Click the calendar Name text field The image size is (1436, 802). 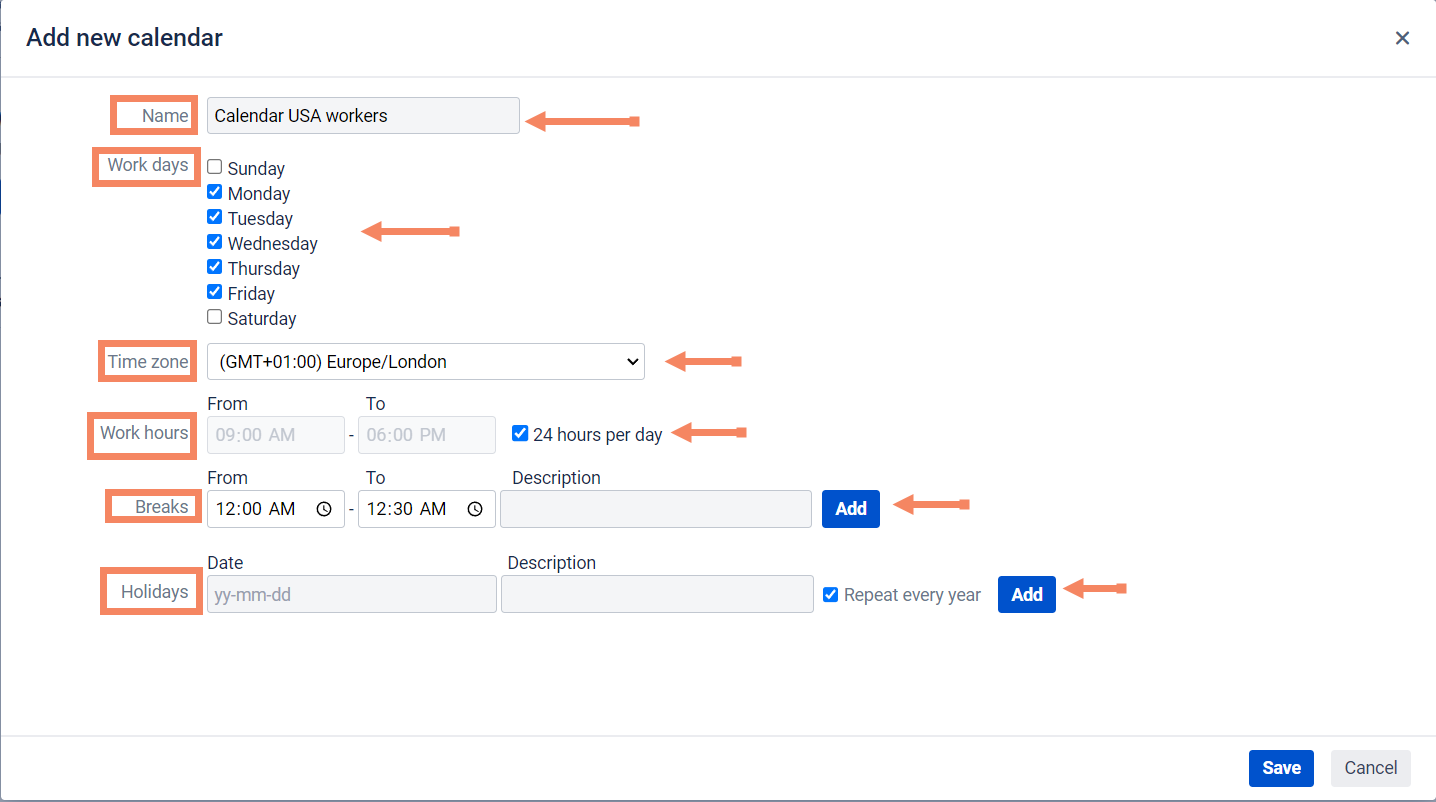363,116
